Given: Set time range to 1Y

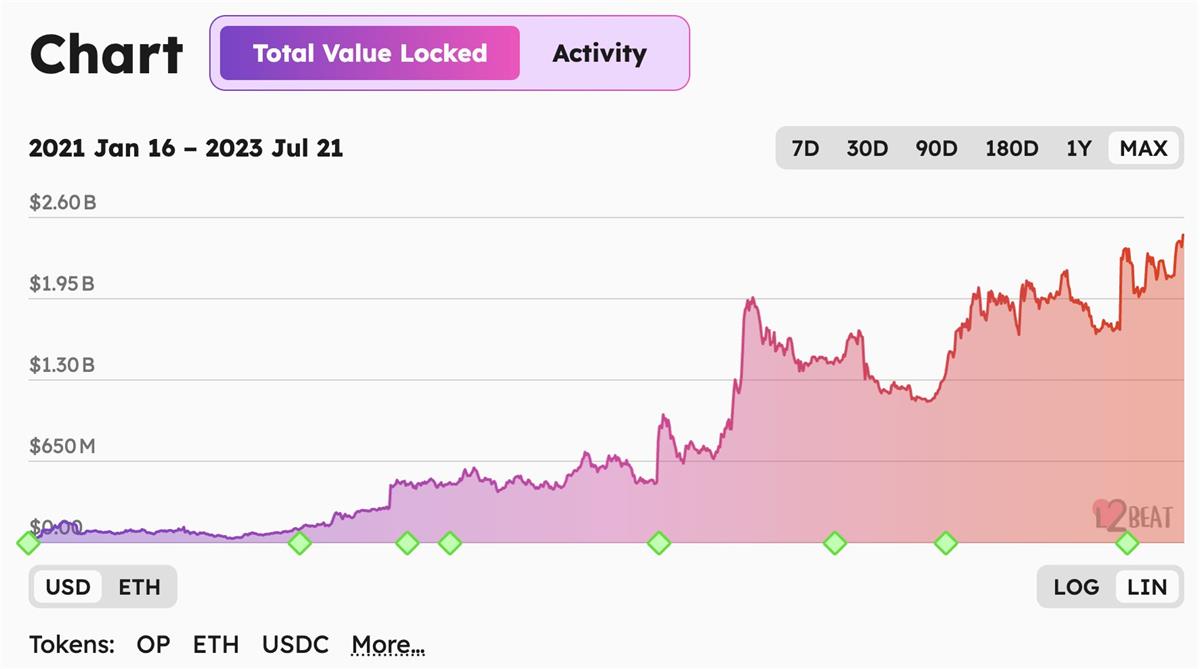Looking at the screenshot, I should (1078, 149).
